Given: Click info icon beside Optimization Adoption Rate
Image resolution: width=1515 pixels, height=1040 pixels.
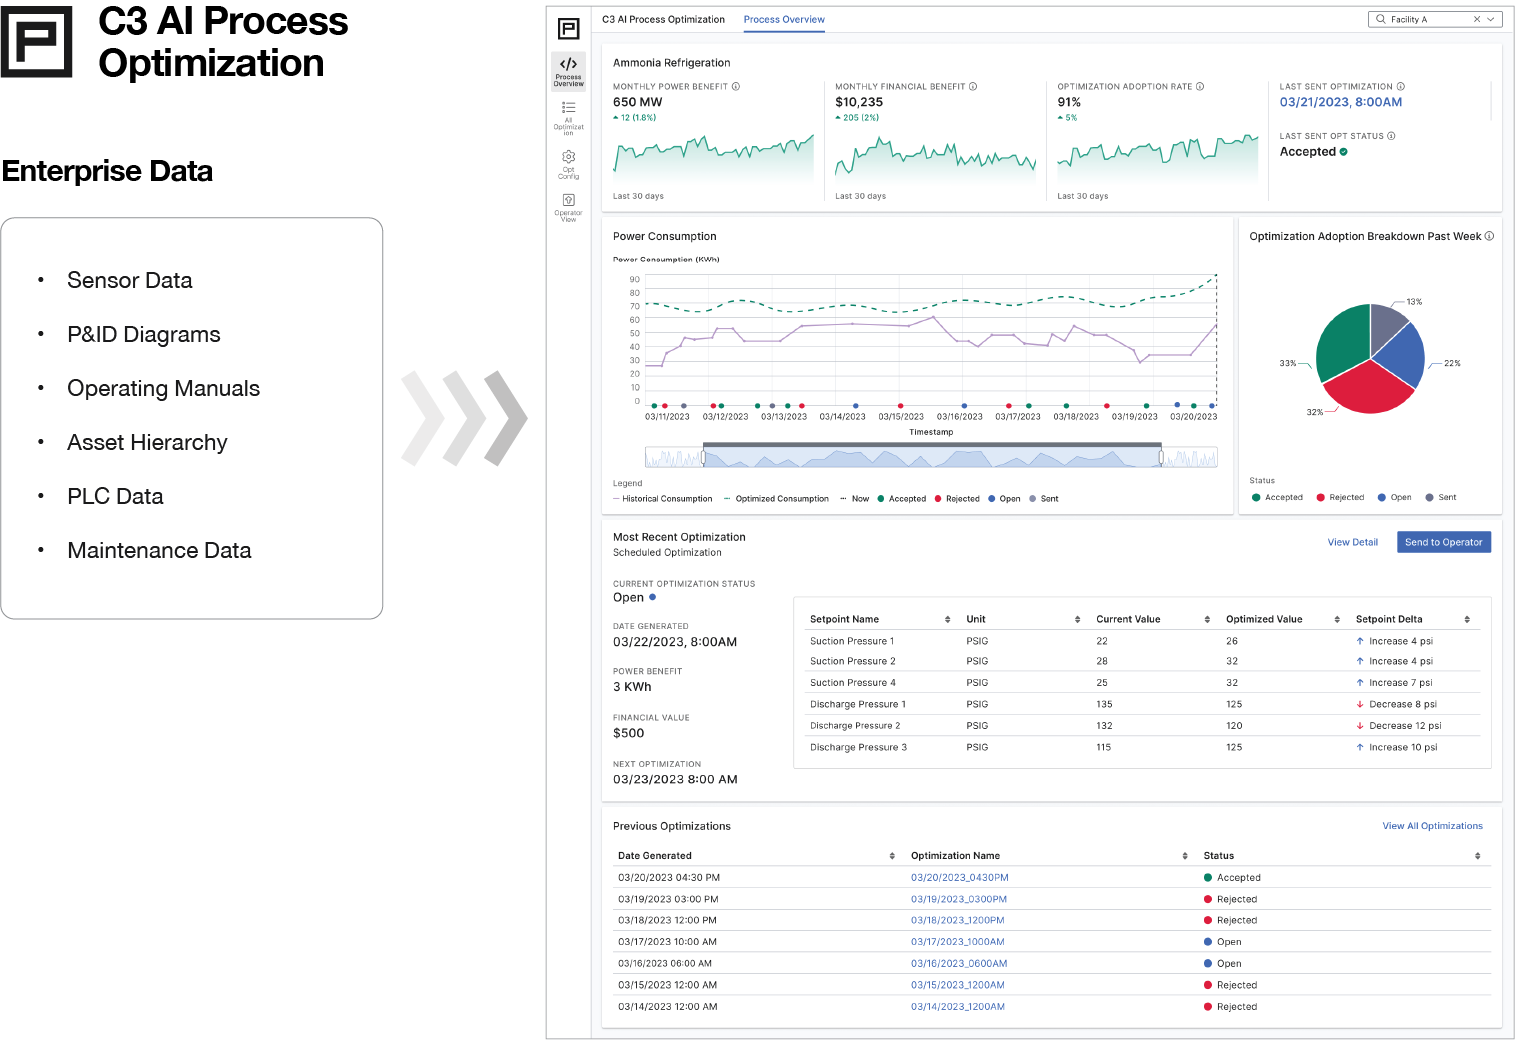Looking at the screenshot, I should pos(1200,87).
